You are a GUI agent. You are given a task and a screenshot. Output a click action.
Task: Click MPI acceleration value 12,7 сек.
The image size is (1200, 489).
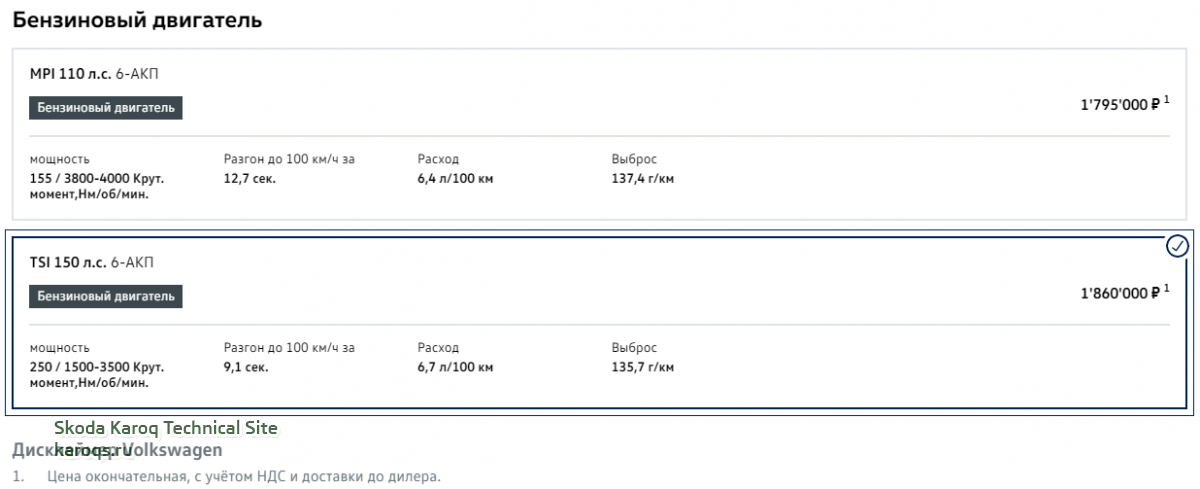[250, 179]
